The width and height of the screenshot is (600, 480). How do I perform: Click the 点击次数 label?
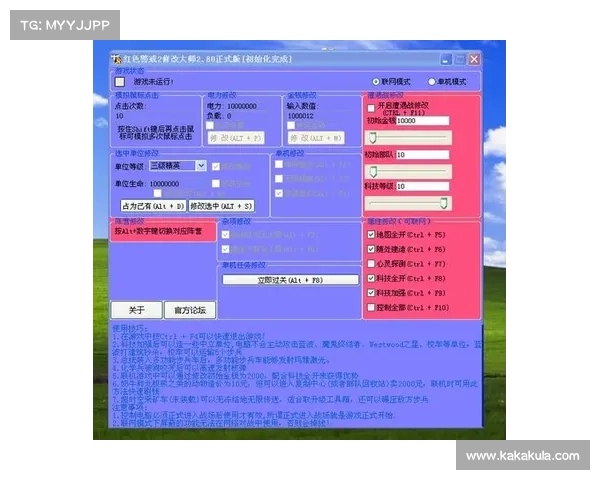[x=130, y=106]
